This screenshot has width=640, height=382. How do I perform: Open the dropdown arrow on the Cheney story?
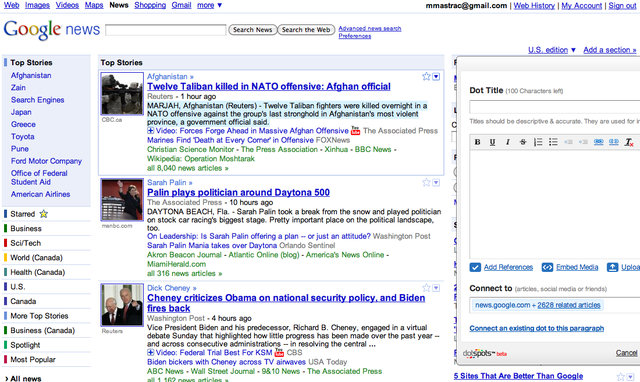point(436,288)
